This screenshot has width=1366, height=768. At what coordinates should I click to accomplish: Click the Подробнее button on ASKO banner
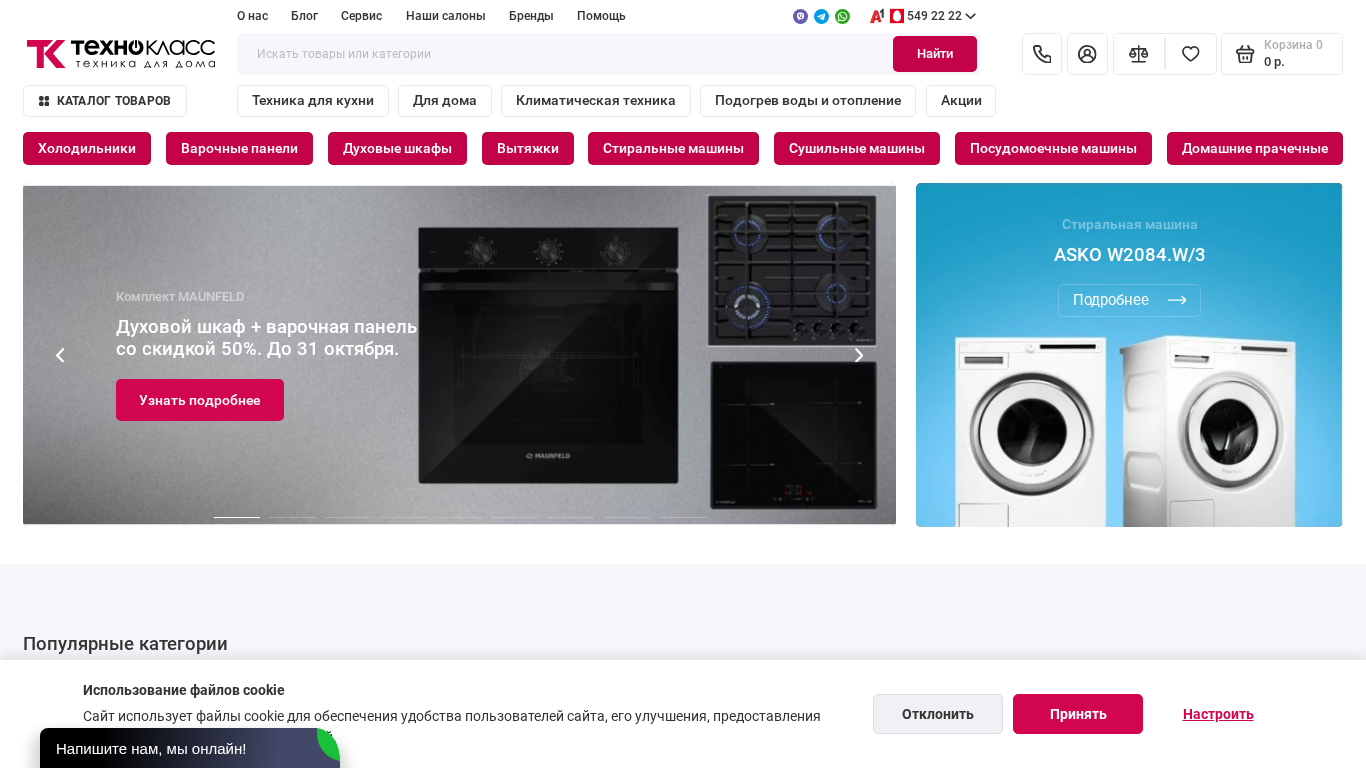click(1129, 300)
